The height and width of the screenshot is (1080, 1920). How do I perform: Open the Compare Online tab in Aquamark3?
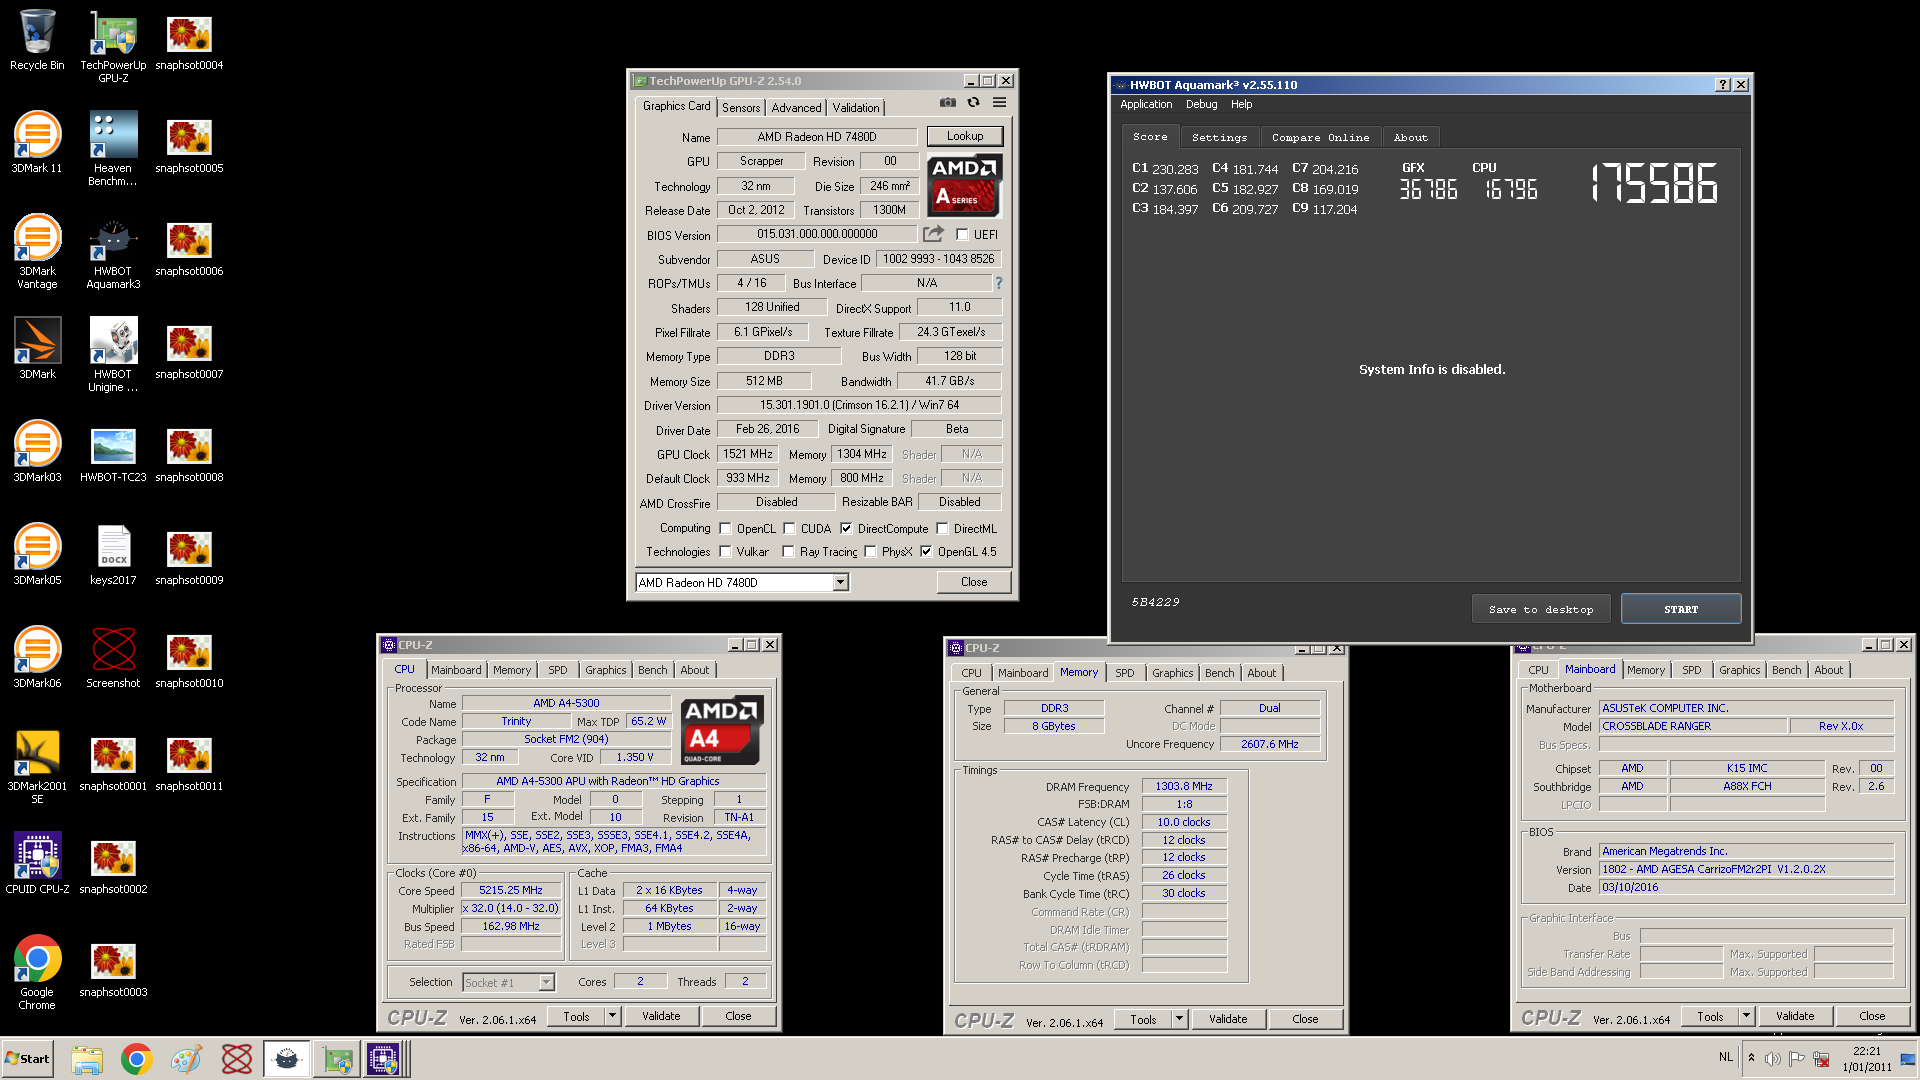tap(1320, 137)
